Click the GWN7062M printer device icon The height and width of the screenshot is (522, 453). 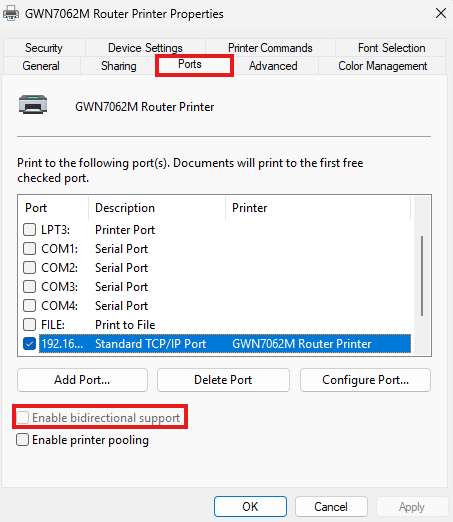pos(33,105)
